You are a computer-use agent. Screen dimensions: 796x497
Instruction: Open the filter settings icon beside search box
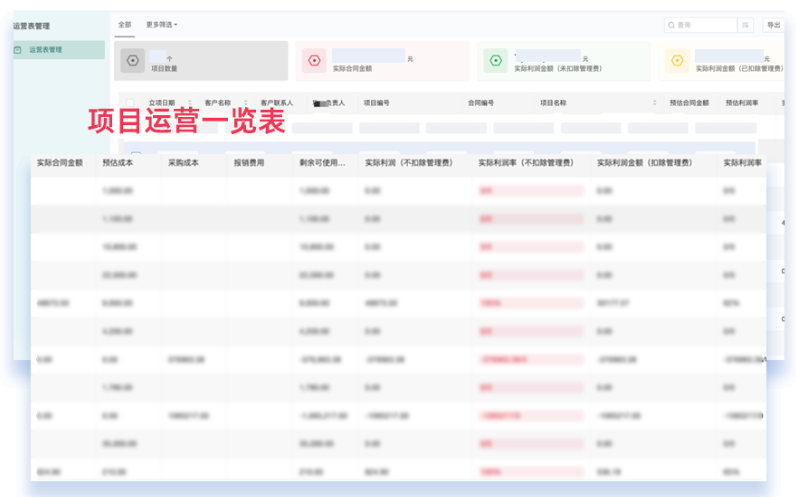(x=745, y=25)
